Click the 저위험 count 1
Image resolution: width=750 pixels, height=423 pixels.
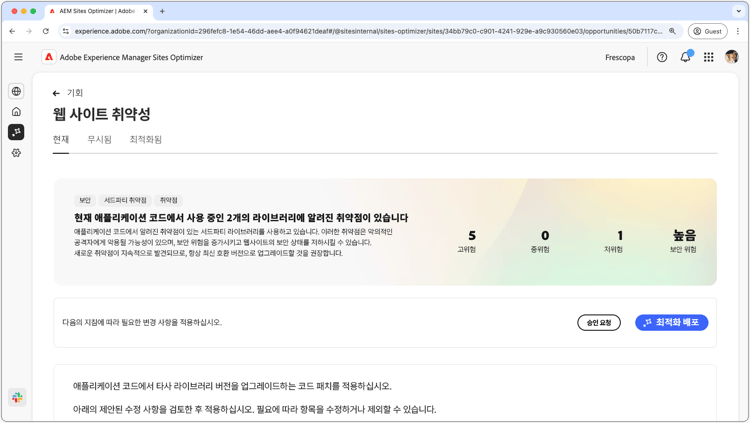pyautogui.click(x=620, y=235)
